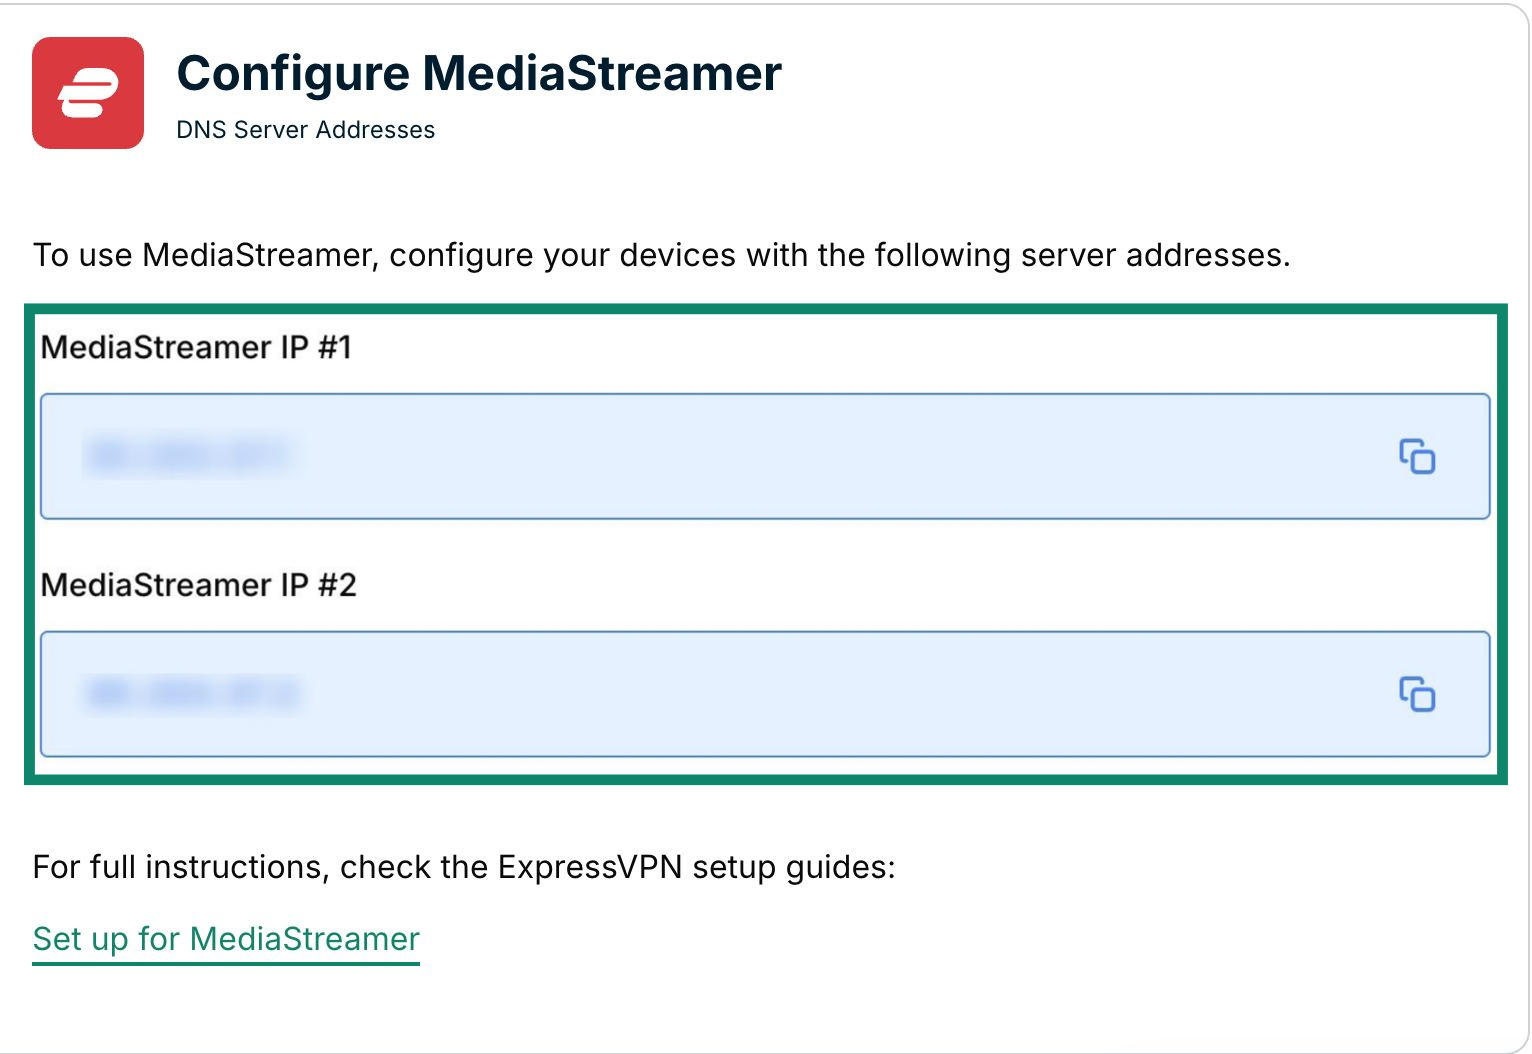
Task: Select the blurred address in the IP #2 box
Action: pos(192,693)
